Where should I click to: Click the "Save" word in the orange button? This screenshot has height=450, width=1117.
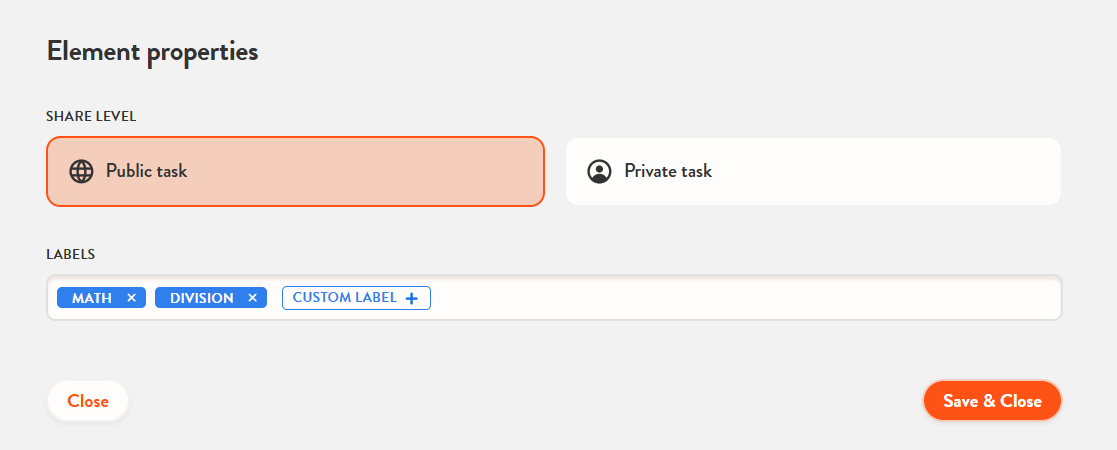(x=960, y=401)
